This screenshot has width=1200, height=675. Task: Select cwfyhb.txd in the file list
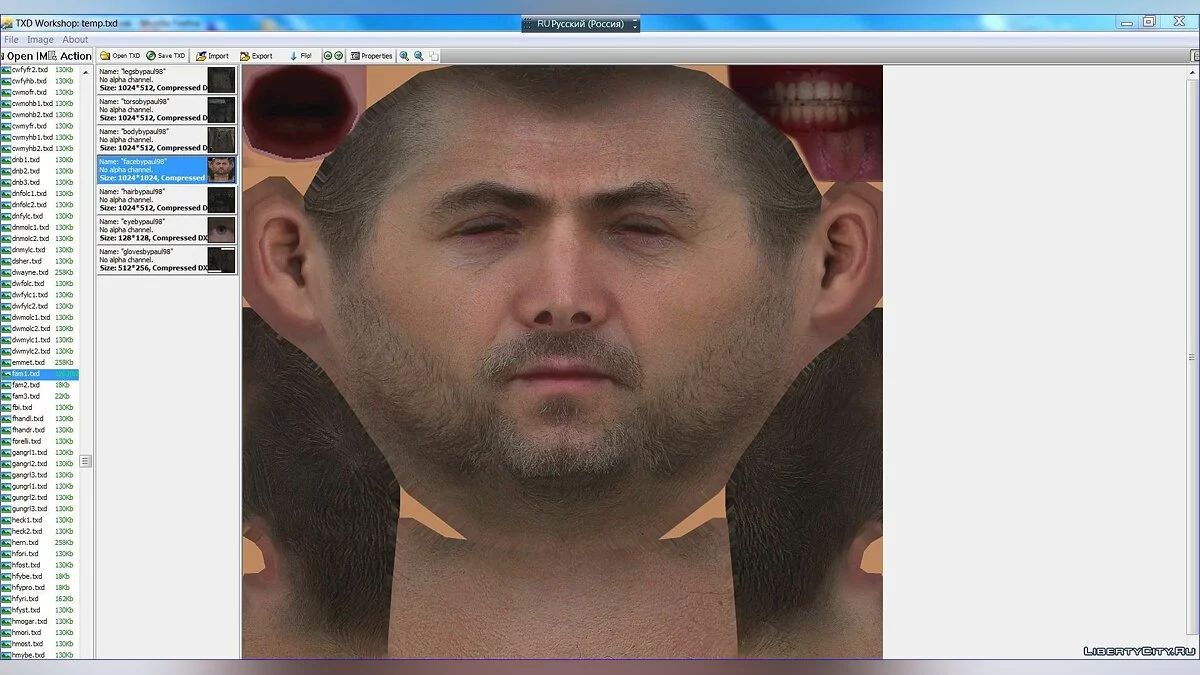click(x=40, y=81)
